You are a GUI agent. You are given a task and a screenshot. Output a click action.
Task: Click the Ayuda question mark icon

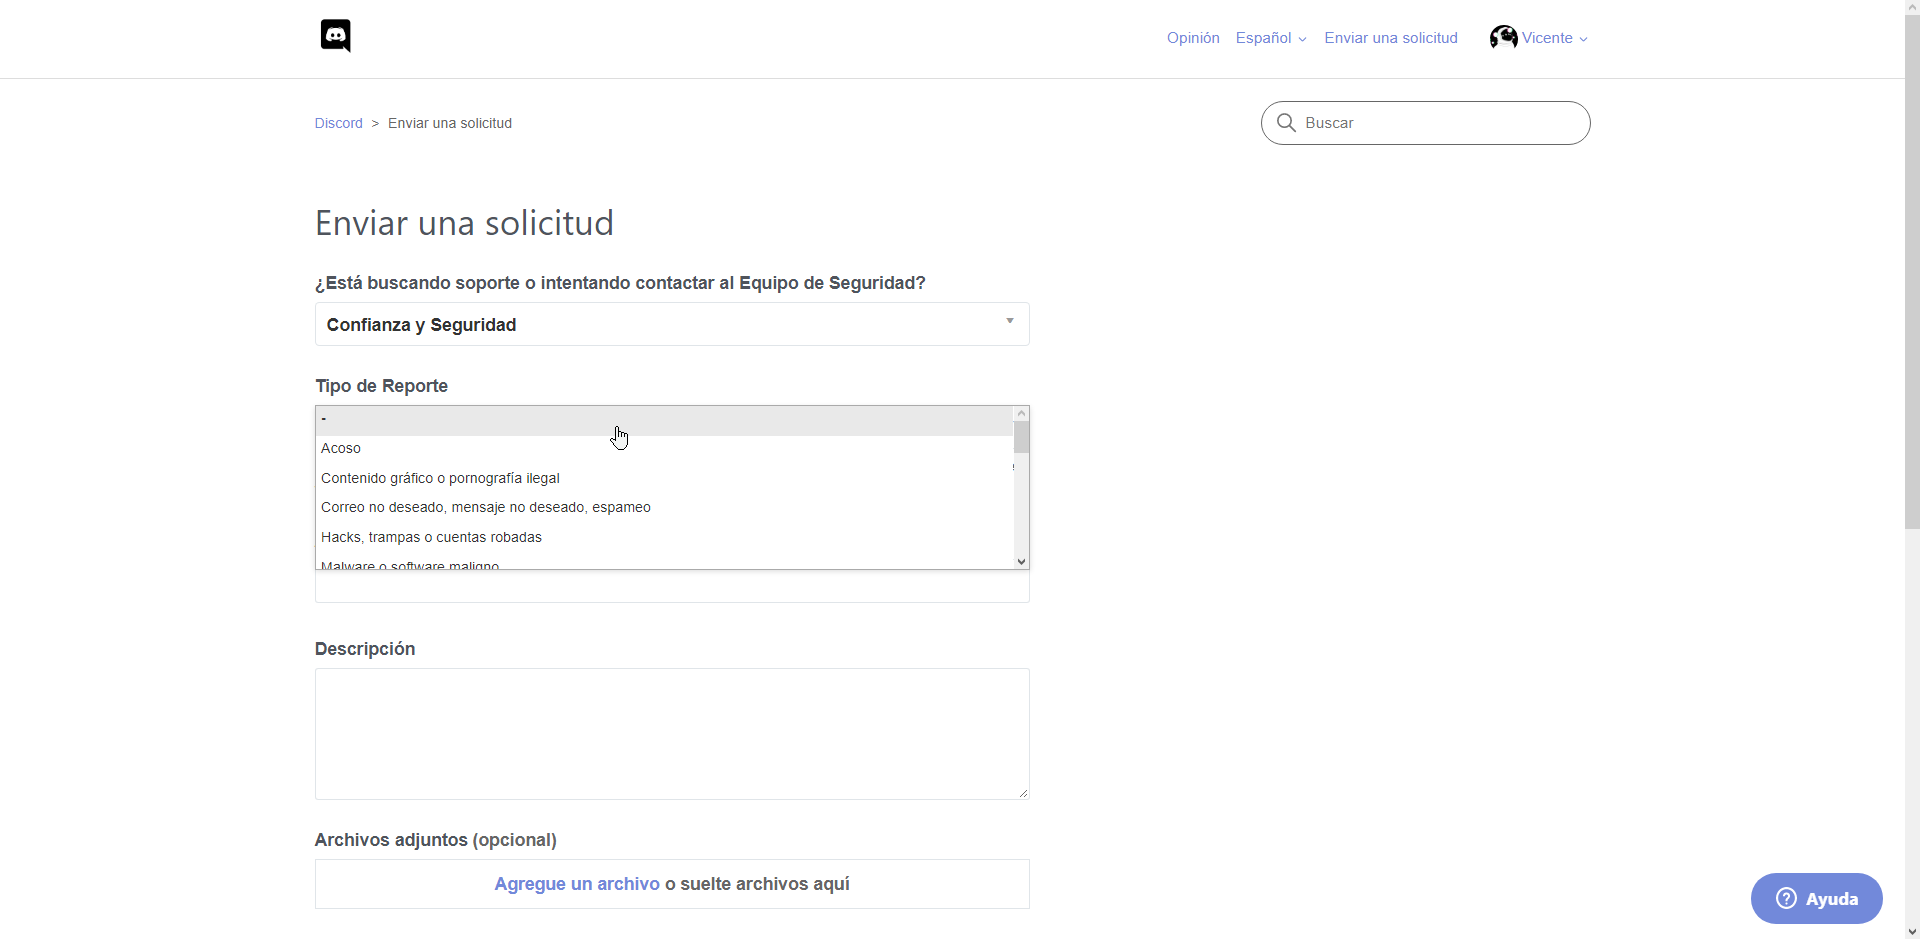point(1786,898)
